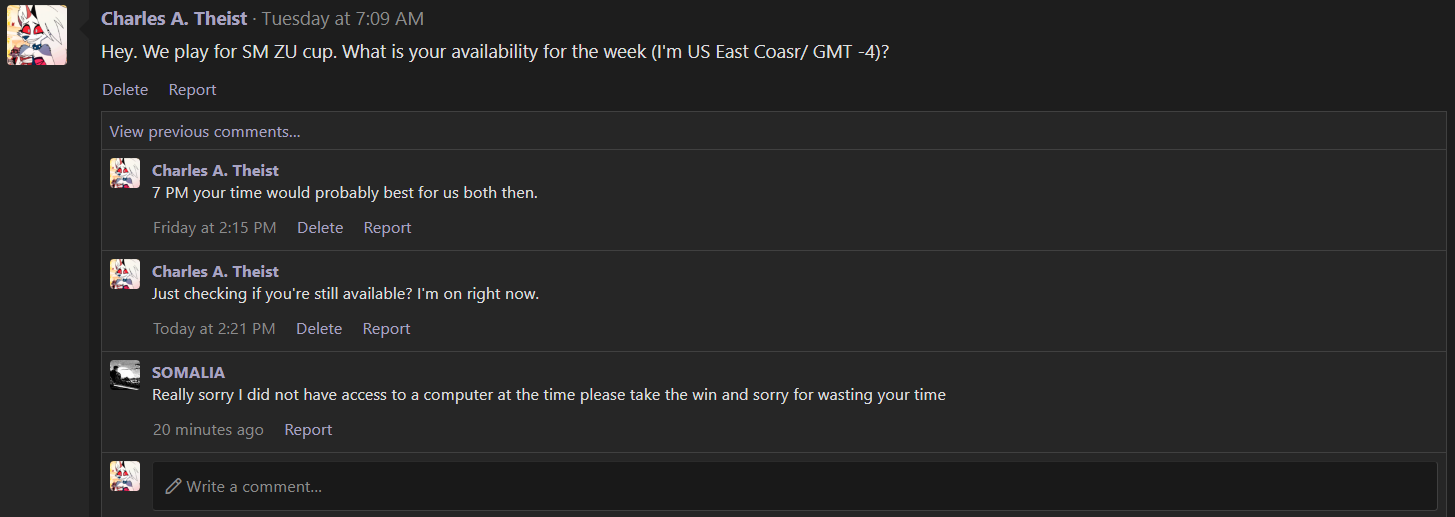Open Charles A. Theist's profile from the post header
Image resolution: width=1455 pixels, height=517 pixels.
[x=174, y=19]
